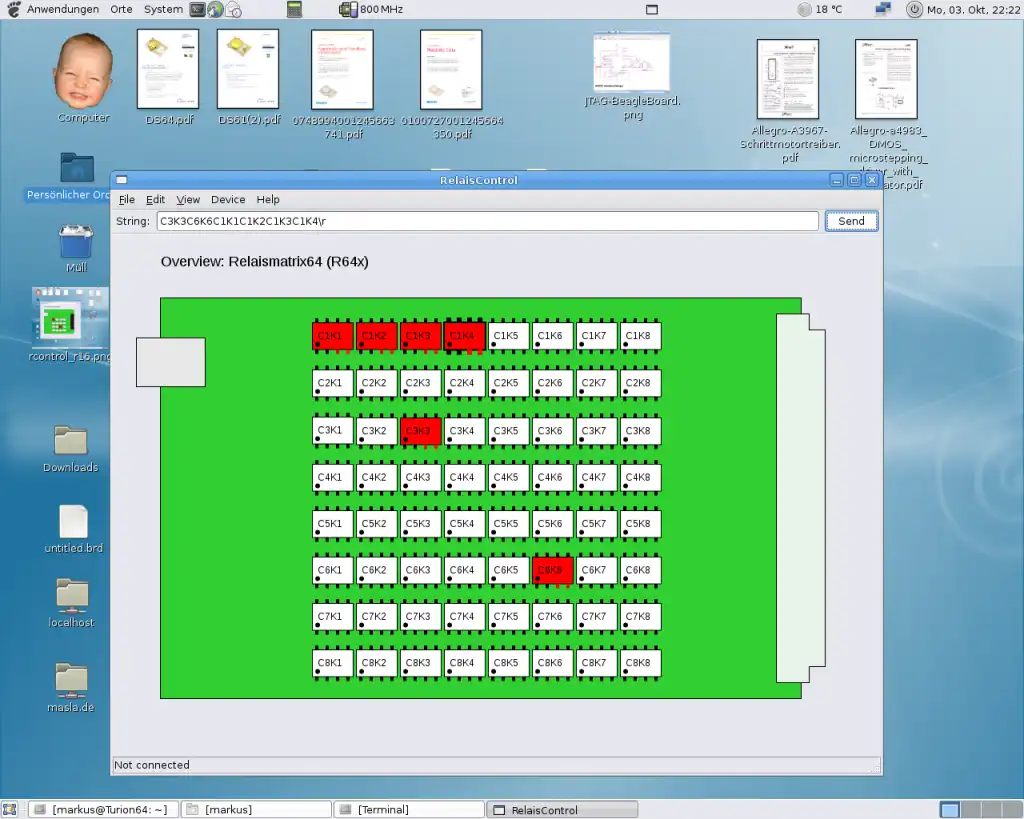Launch terminal from the top panel icon
Screen dimensions: 1024x819
pos(197,9)
